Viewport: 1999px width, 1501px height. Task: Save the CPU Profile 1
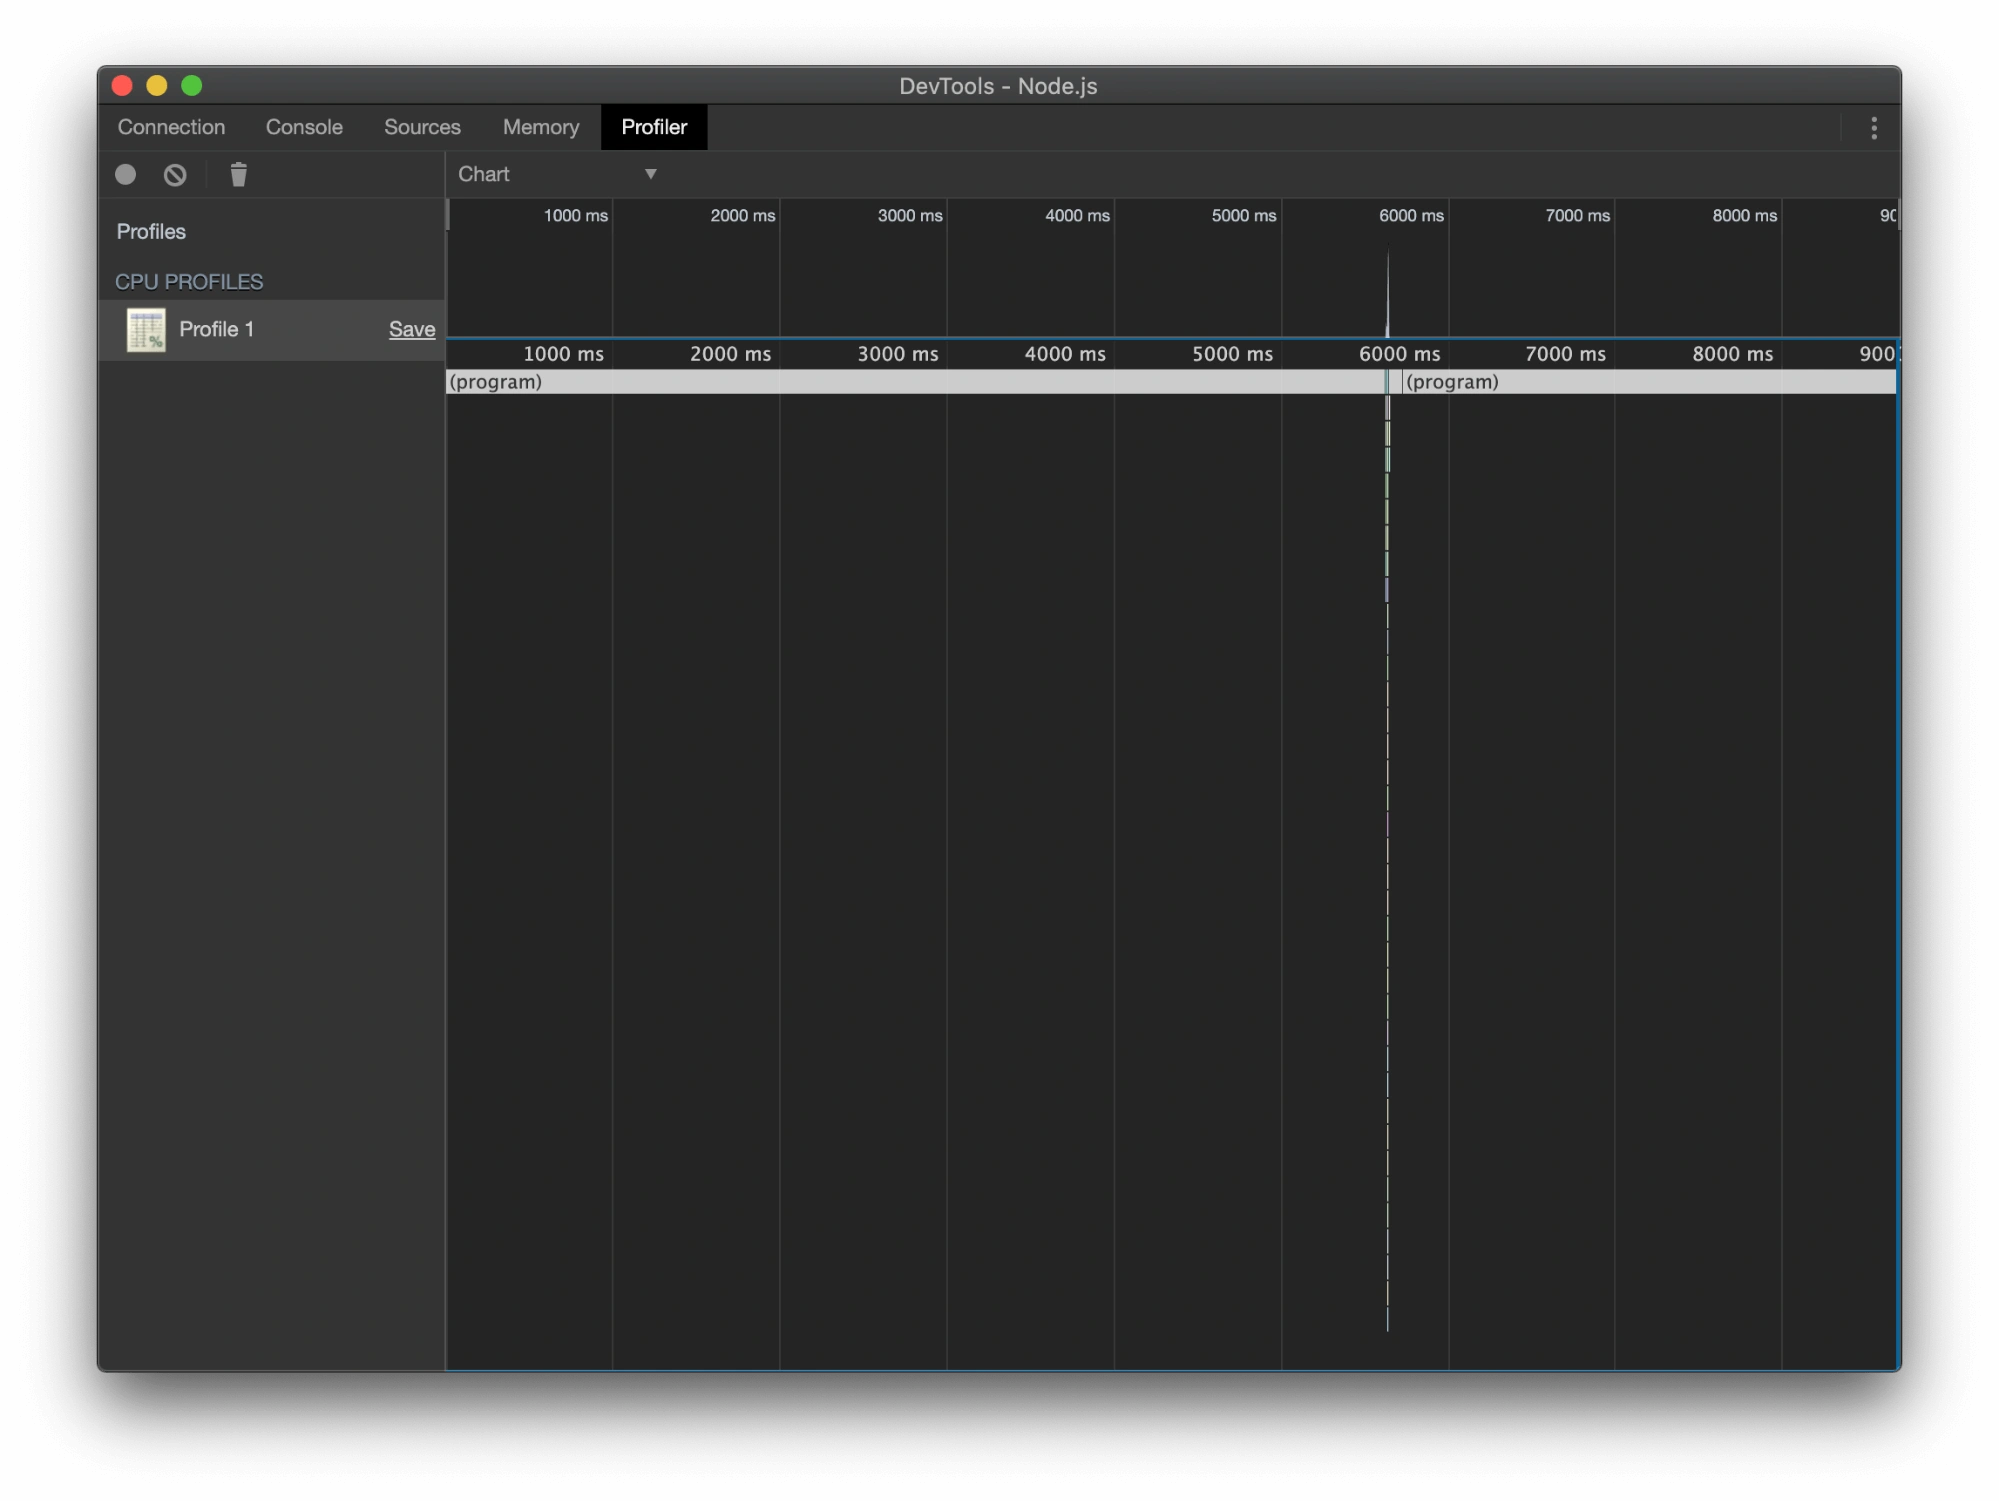pyautogui.click(x=413, y=328)
